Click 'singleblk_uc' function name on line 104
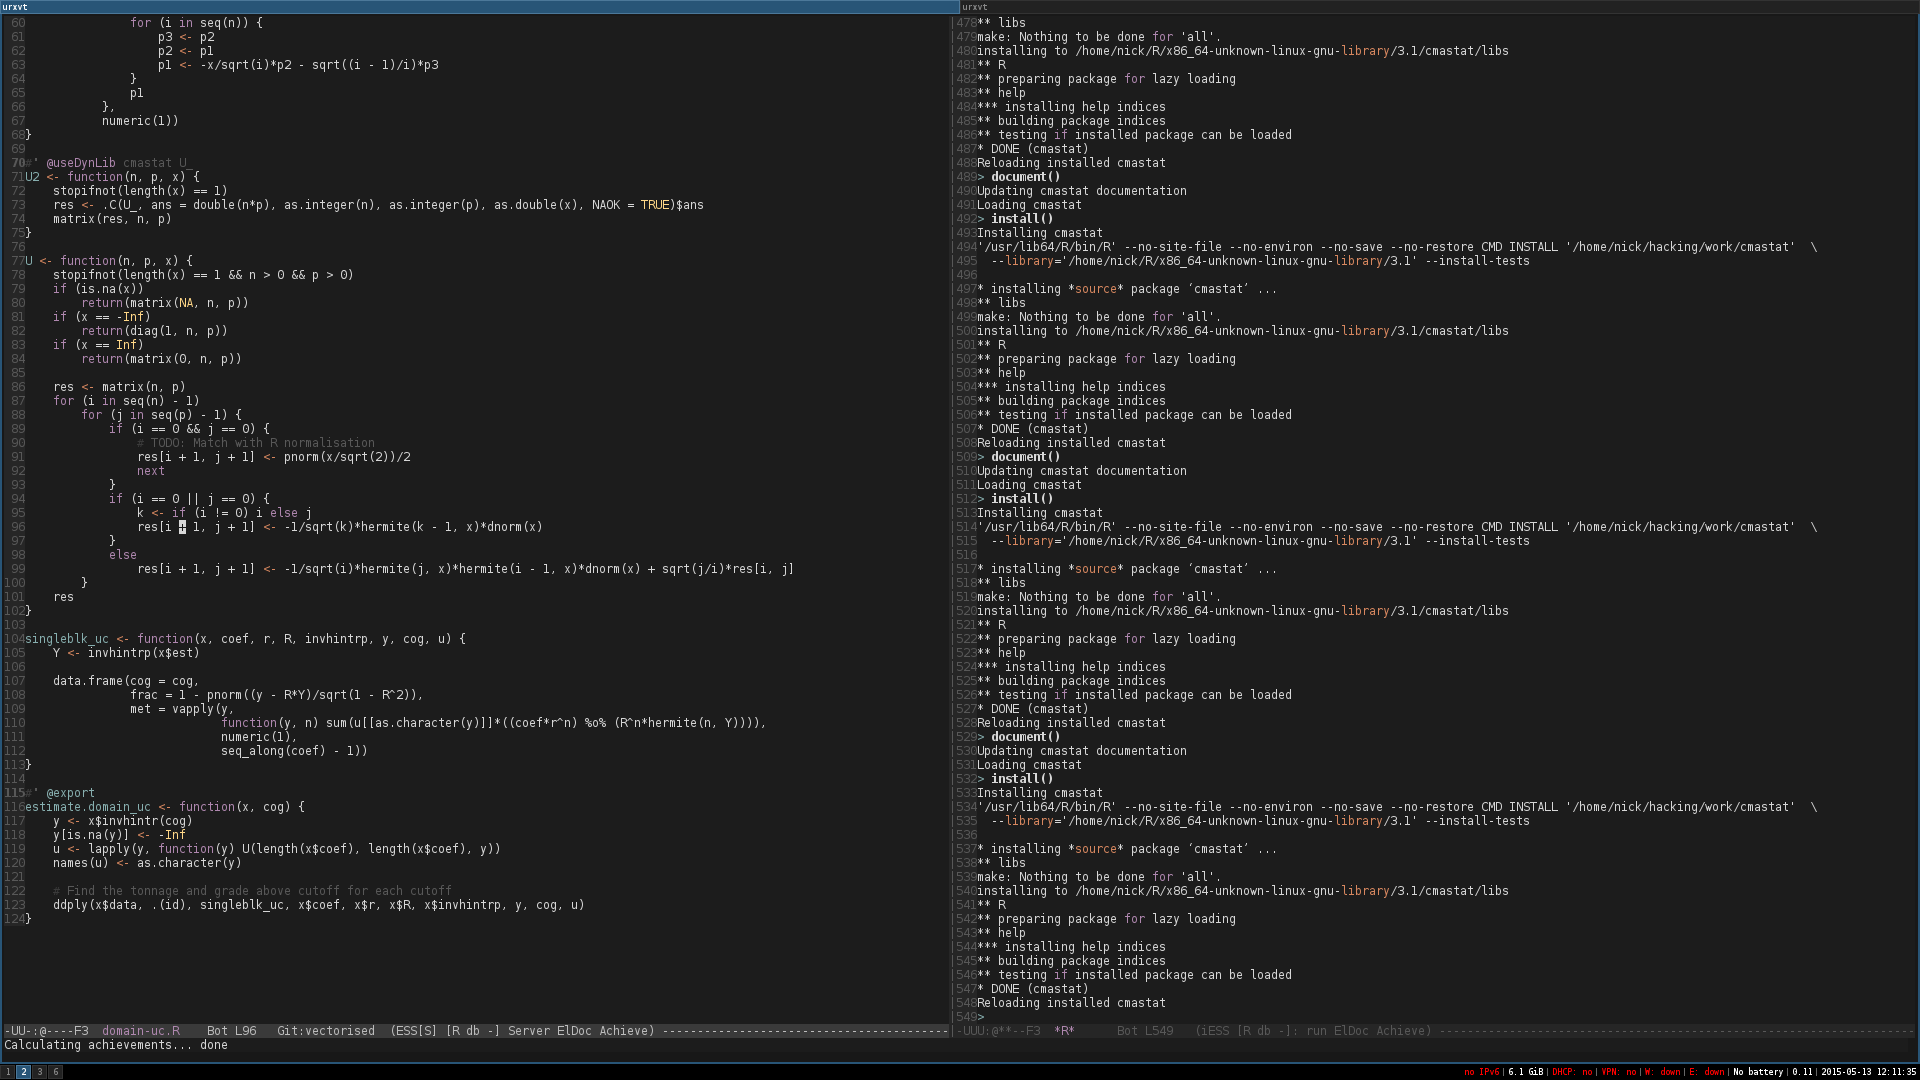 click(x=67, y=639)
